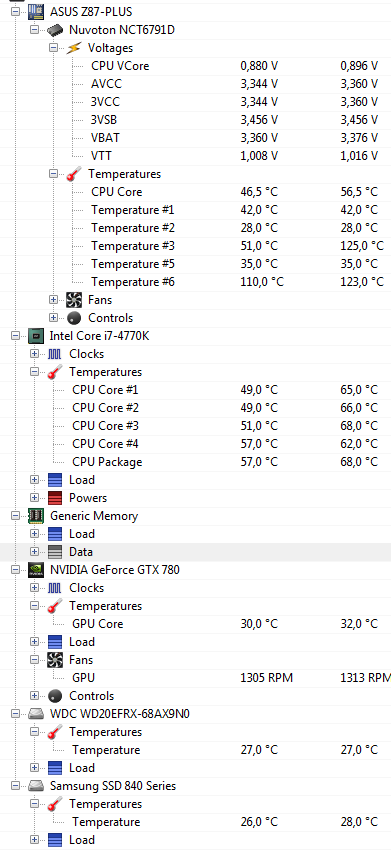Select the AVCC voltage row label
Image resolution: width=391 pixels, height=856 pixels.
click(x=106, y=84)
